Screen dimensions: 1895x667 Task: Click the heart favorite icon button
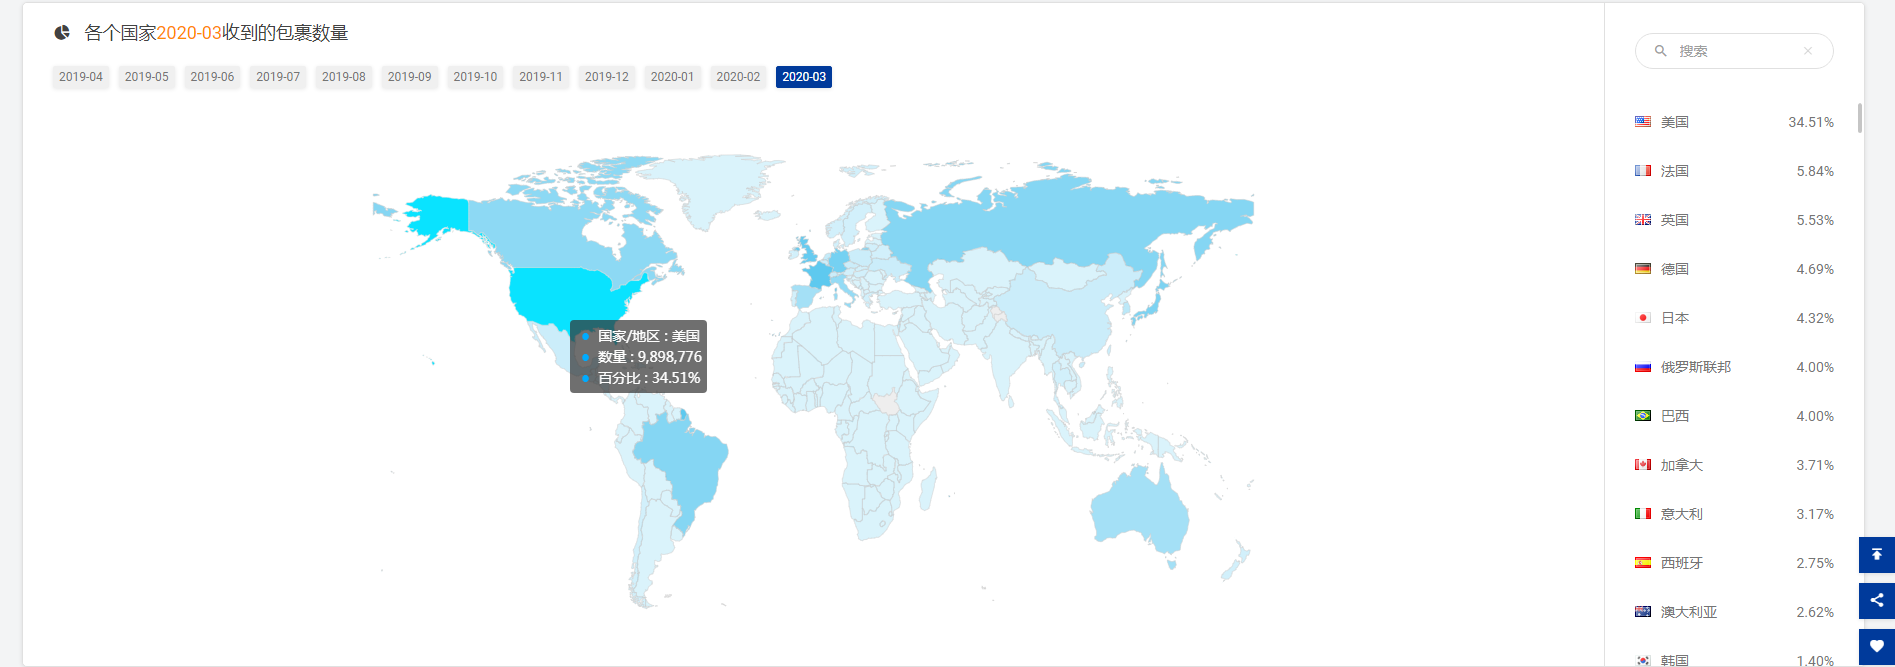point(1876,646)
